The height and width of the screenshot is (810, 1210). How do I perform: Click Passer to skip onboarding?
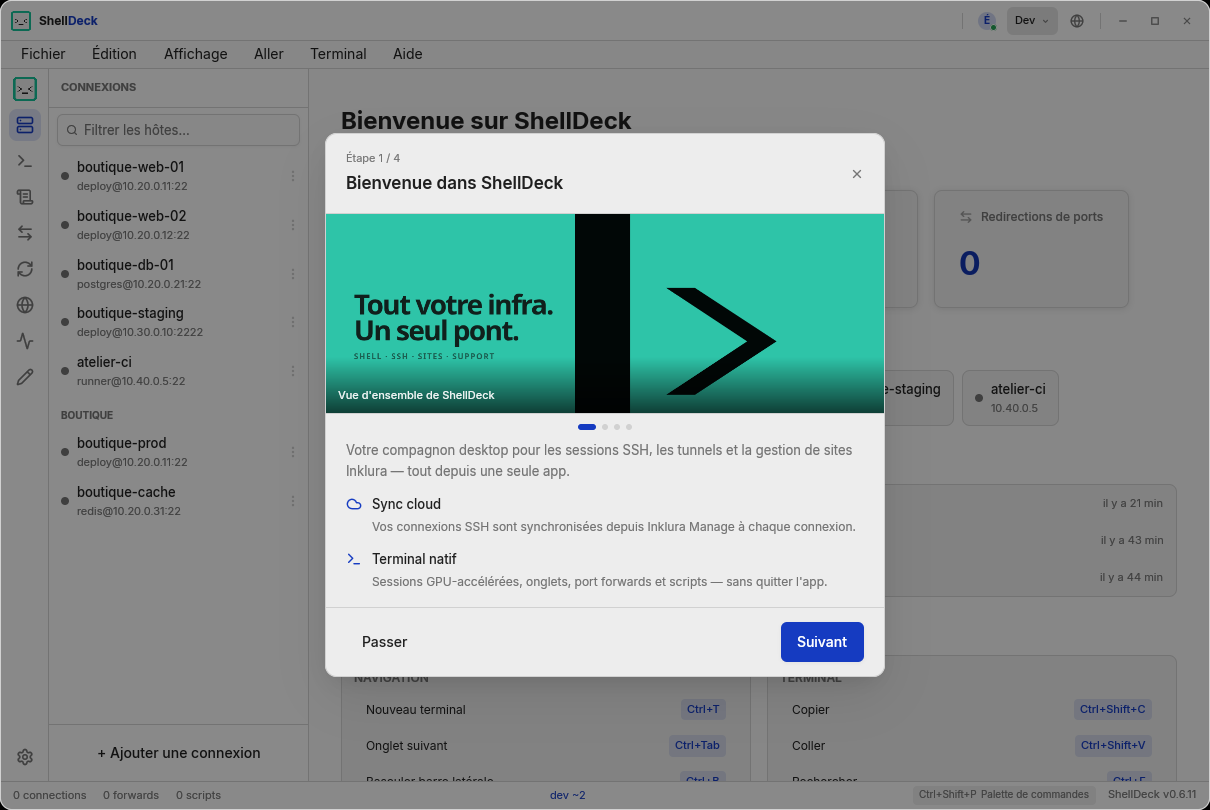(x=385, y=642)
